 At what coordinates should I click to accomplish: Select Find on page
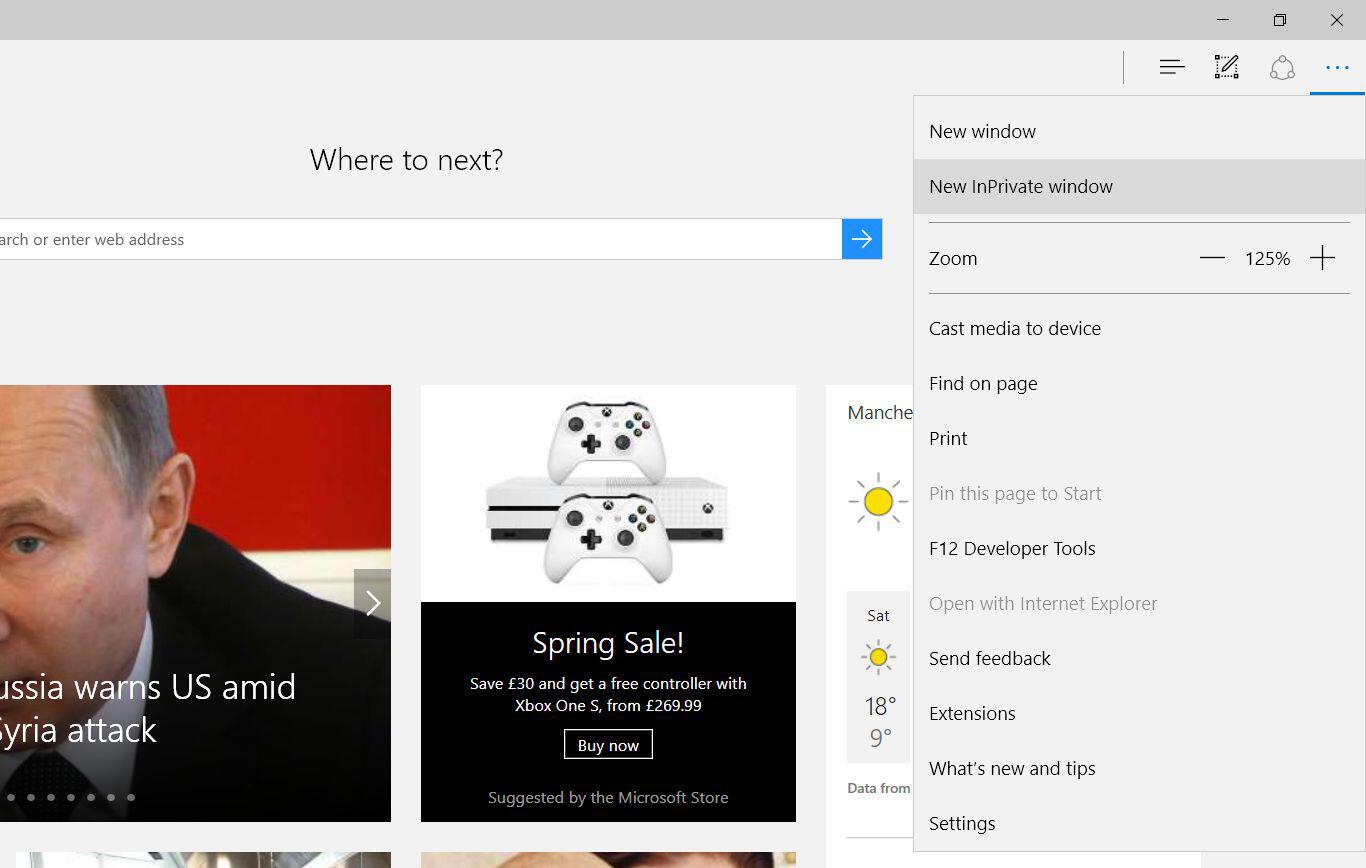pyautogui.click(x=1139, y=383)
